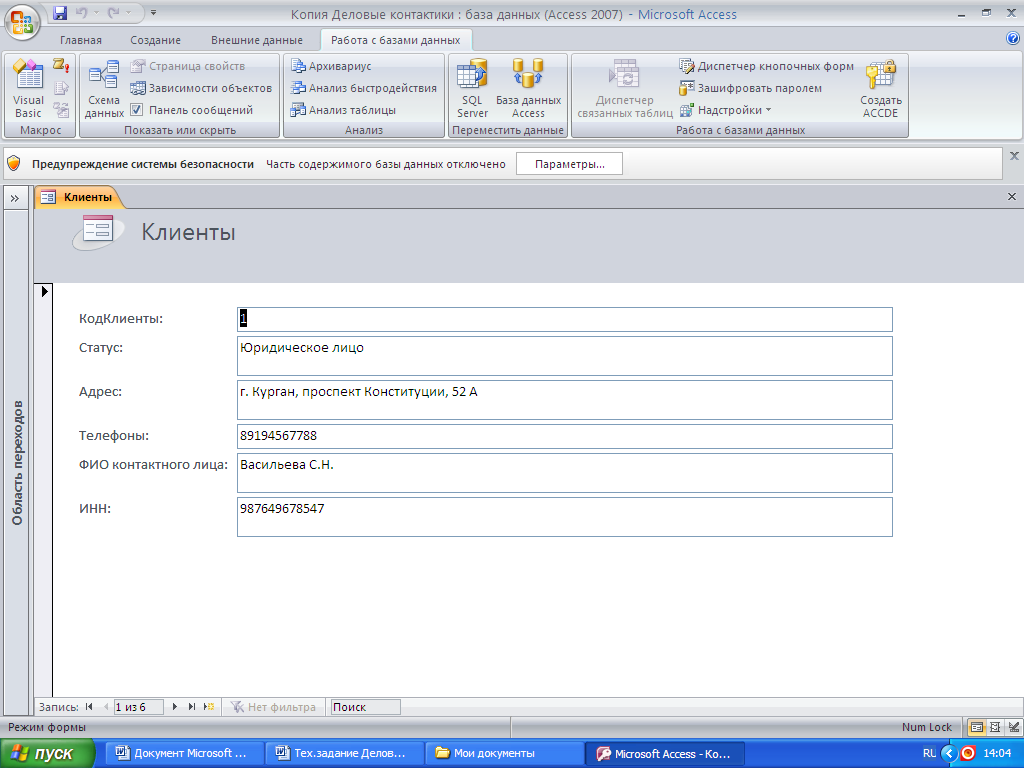
Task: Switch to the Создание tab
Action: coord(155,40)
